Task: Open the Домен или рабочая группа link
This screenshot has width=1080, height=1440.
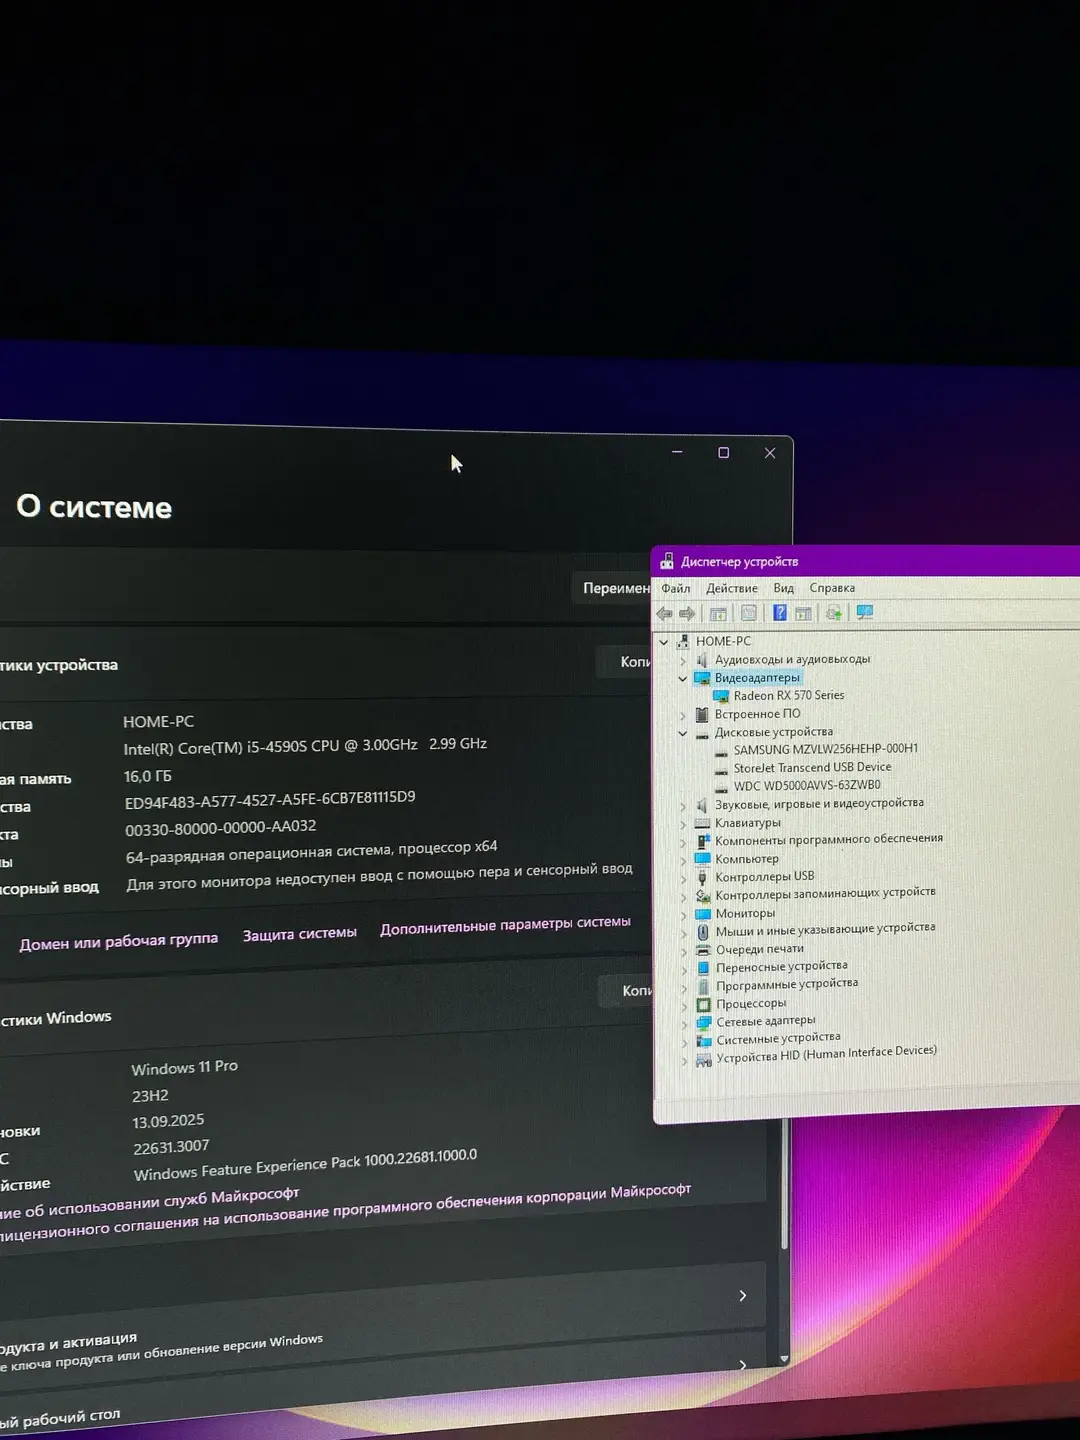Action: (119, 941)
